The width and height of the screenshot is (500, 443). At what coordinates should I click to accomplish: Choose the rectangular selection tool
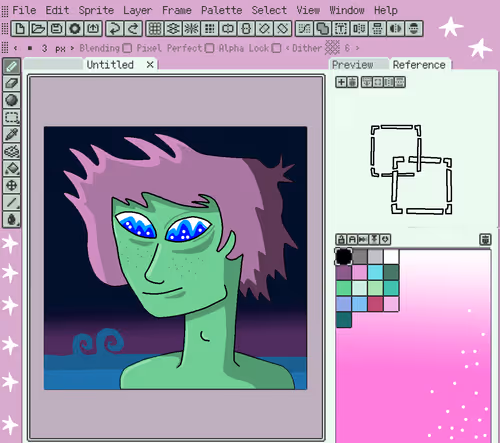coord(12,117)
